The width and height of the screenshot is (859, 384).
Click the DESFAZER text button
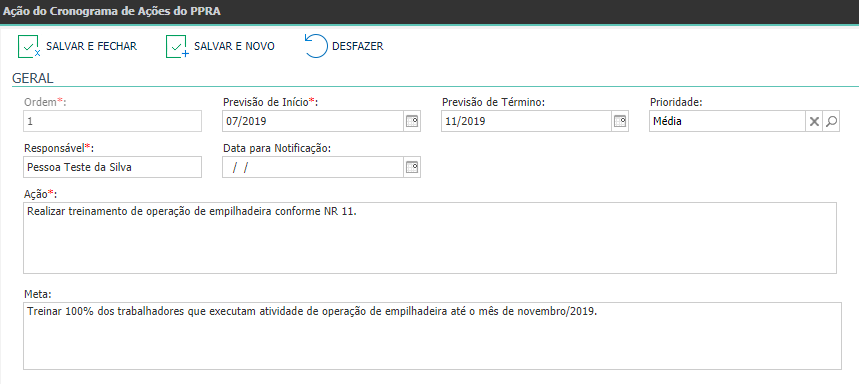click(x=358, y=47)
